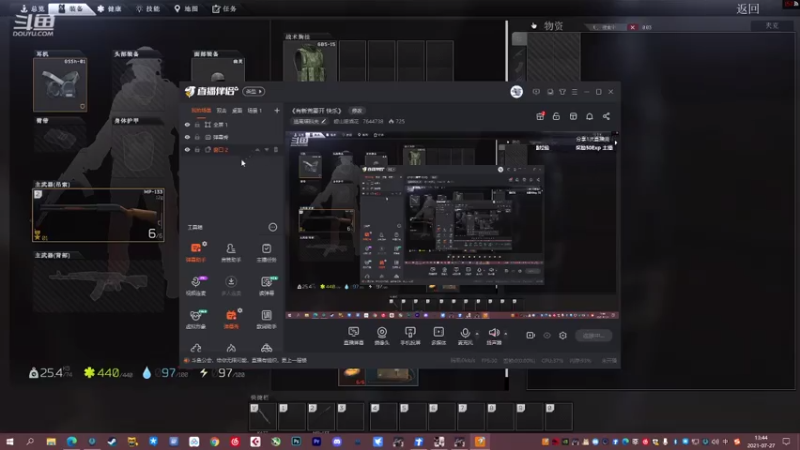
Task: Expand speaker options arrow
Action: pos(506,334)
